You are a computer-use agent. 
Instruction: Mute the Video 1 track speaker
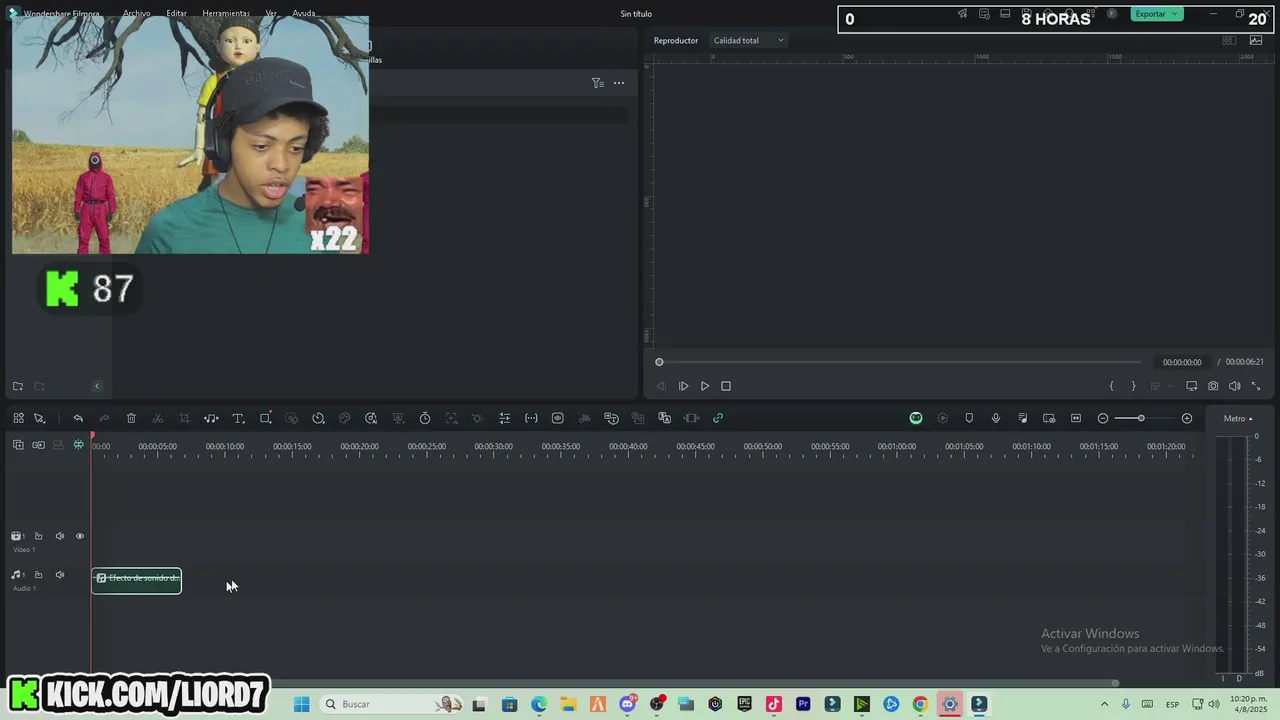60,536
